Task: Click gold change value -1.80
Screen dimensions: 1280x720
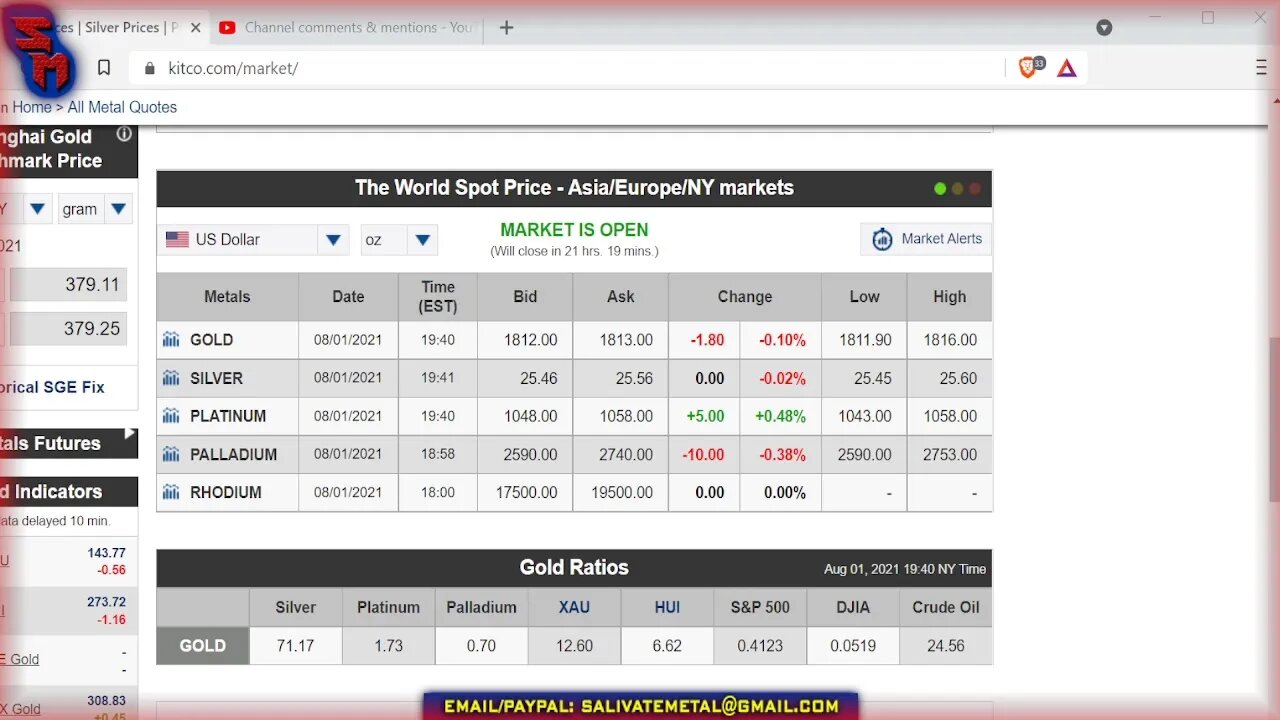Action: [707, 340]
